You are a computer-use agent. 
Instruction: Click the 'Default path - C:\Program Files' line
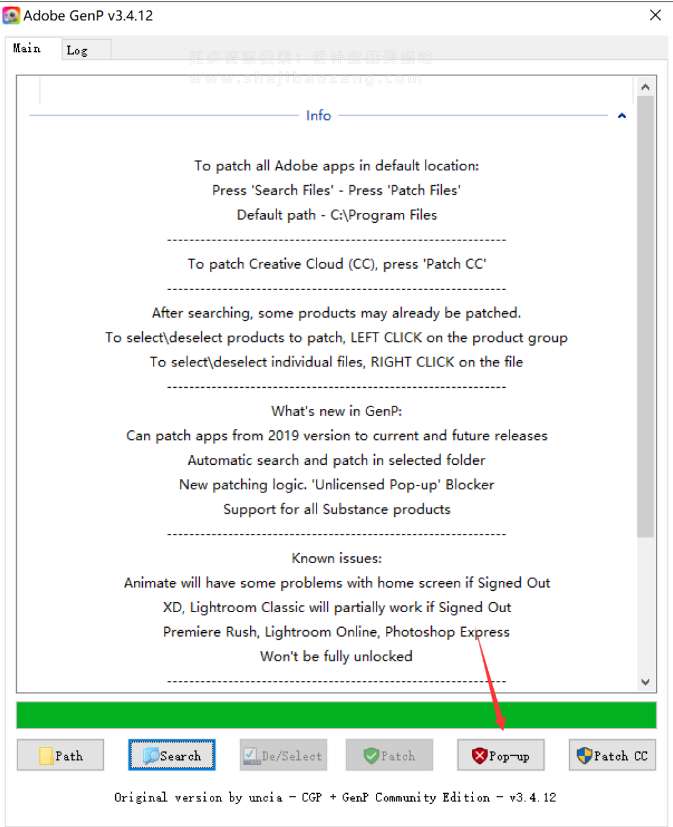coord(336,215)
